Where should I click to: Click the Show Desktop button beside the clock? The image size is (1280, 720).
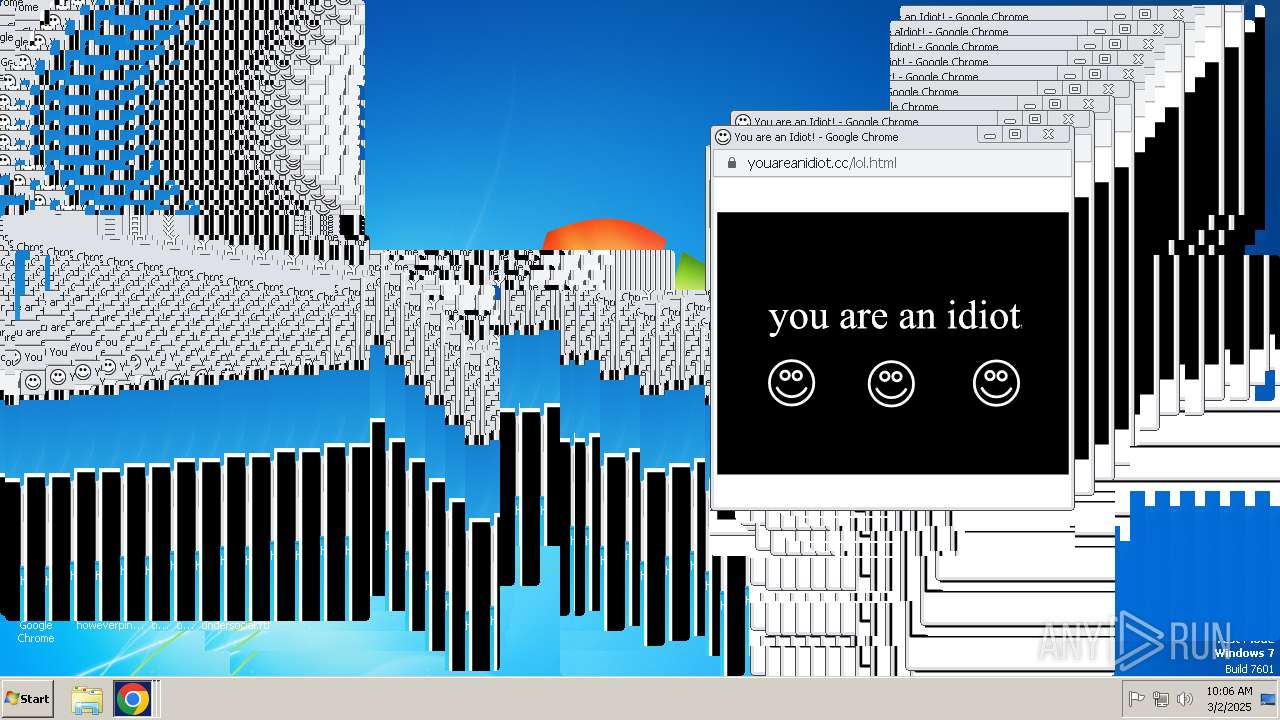coord(1269,699)
